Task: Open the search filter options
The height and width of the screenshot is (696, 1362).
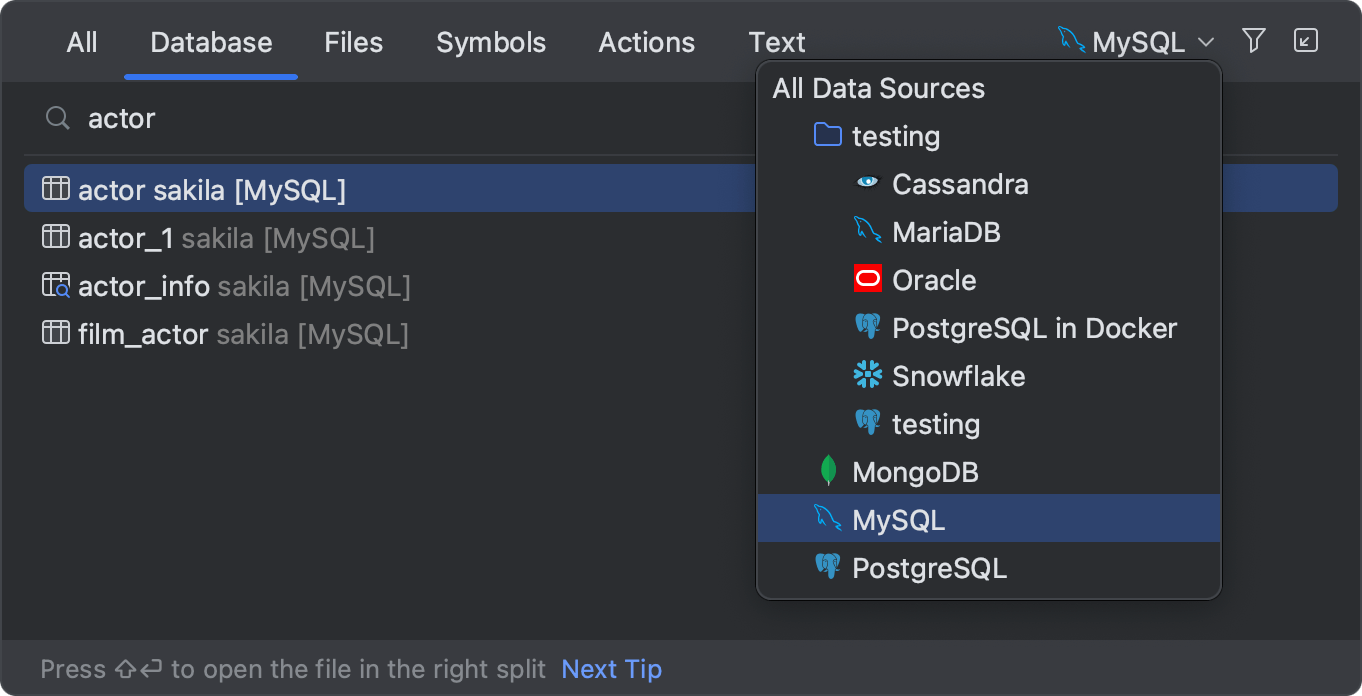Action: coord(1253,41)
